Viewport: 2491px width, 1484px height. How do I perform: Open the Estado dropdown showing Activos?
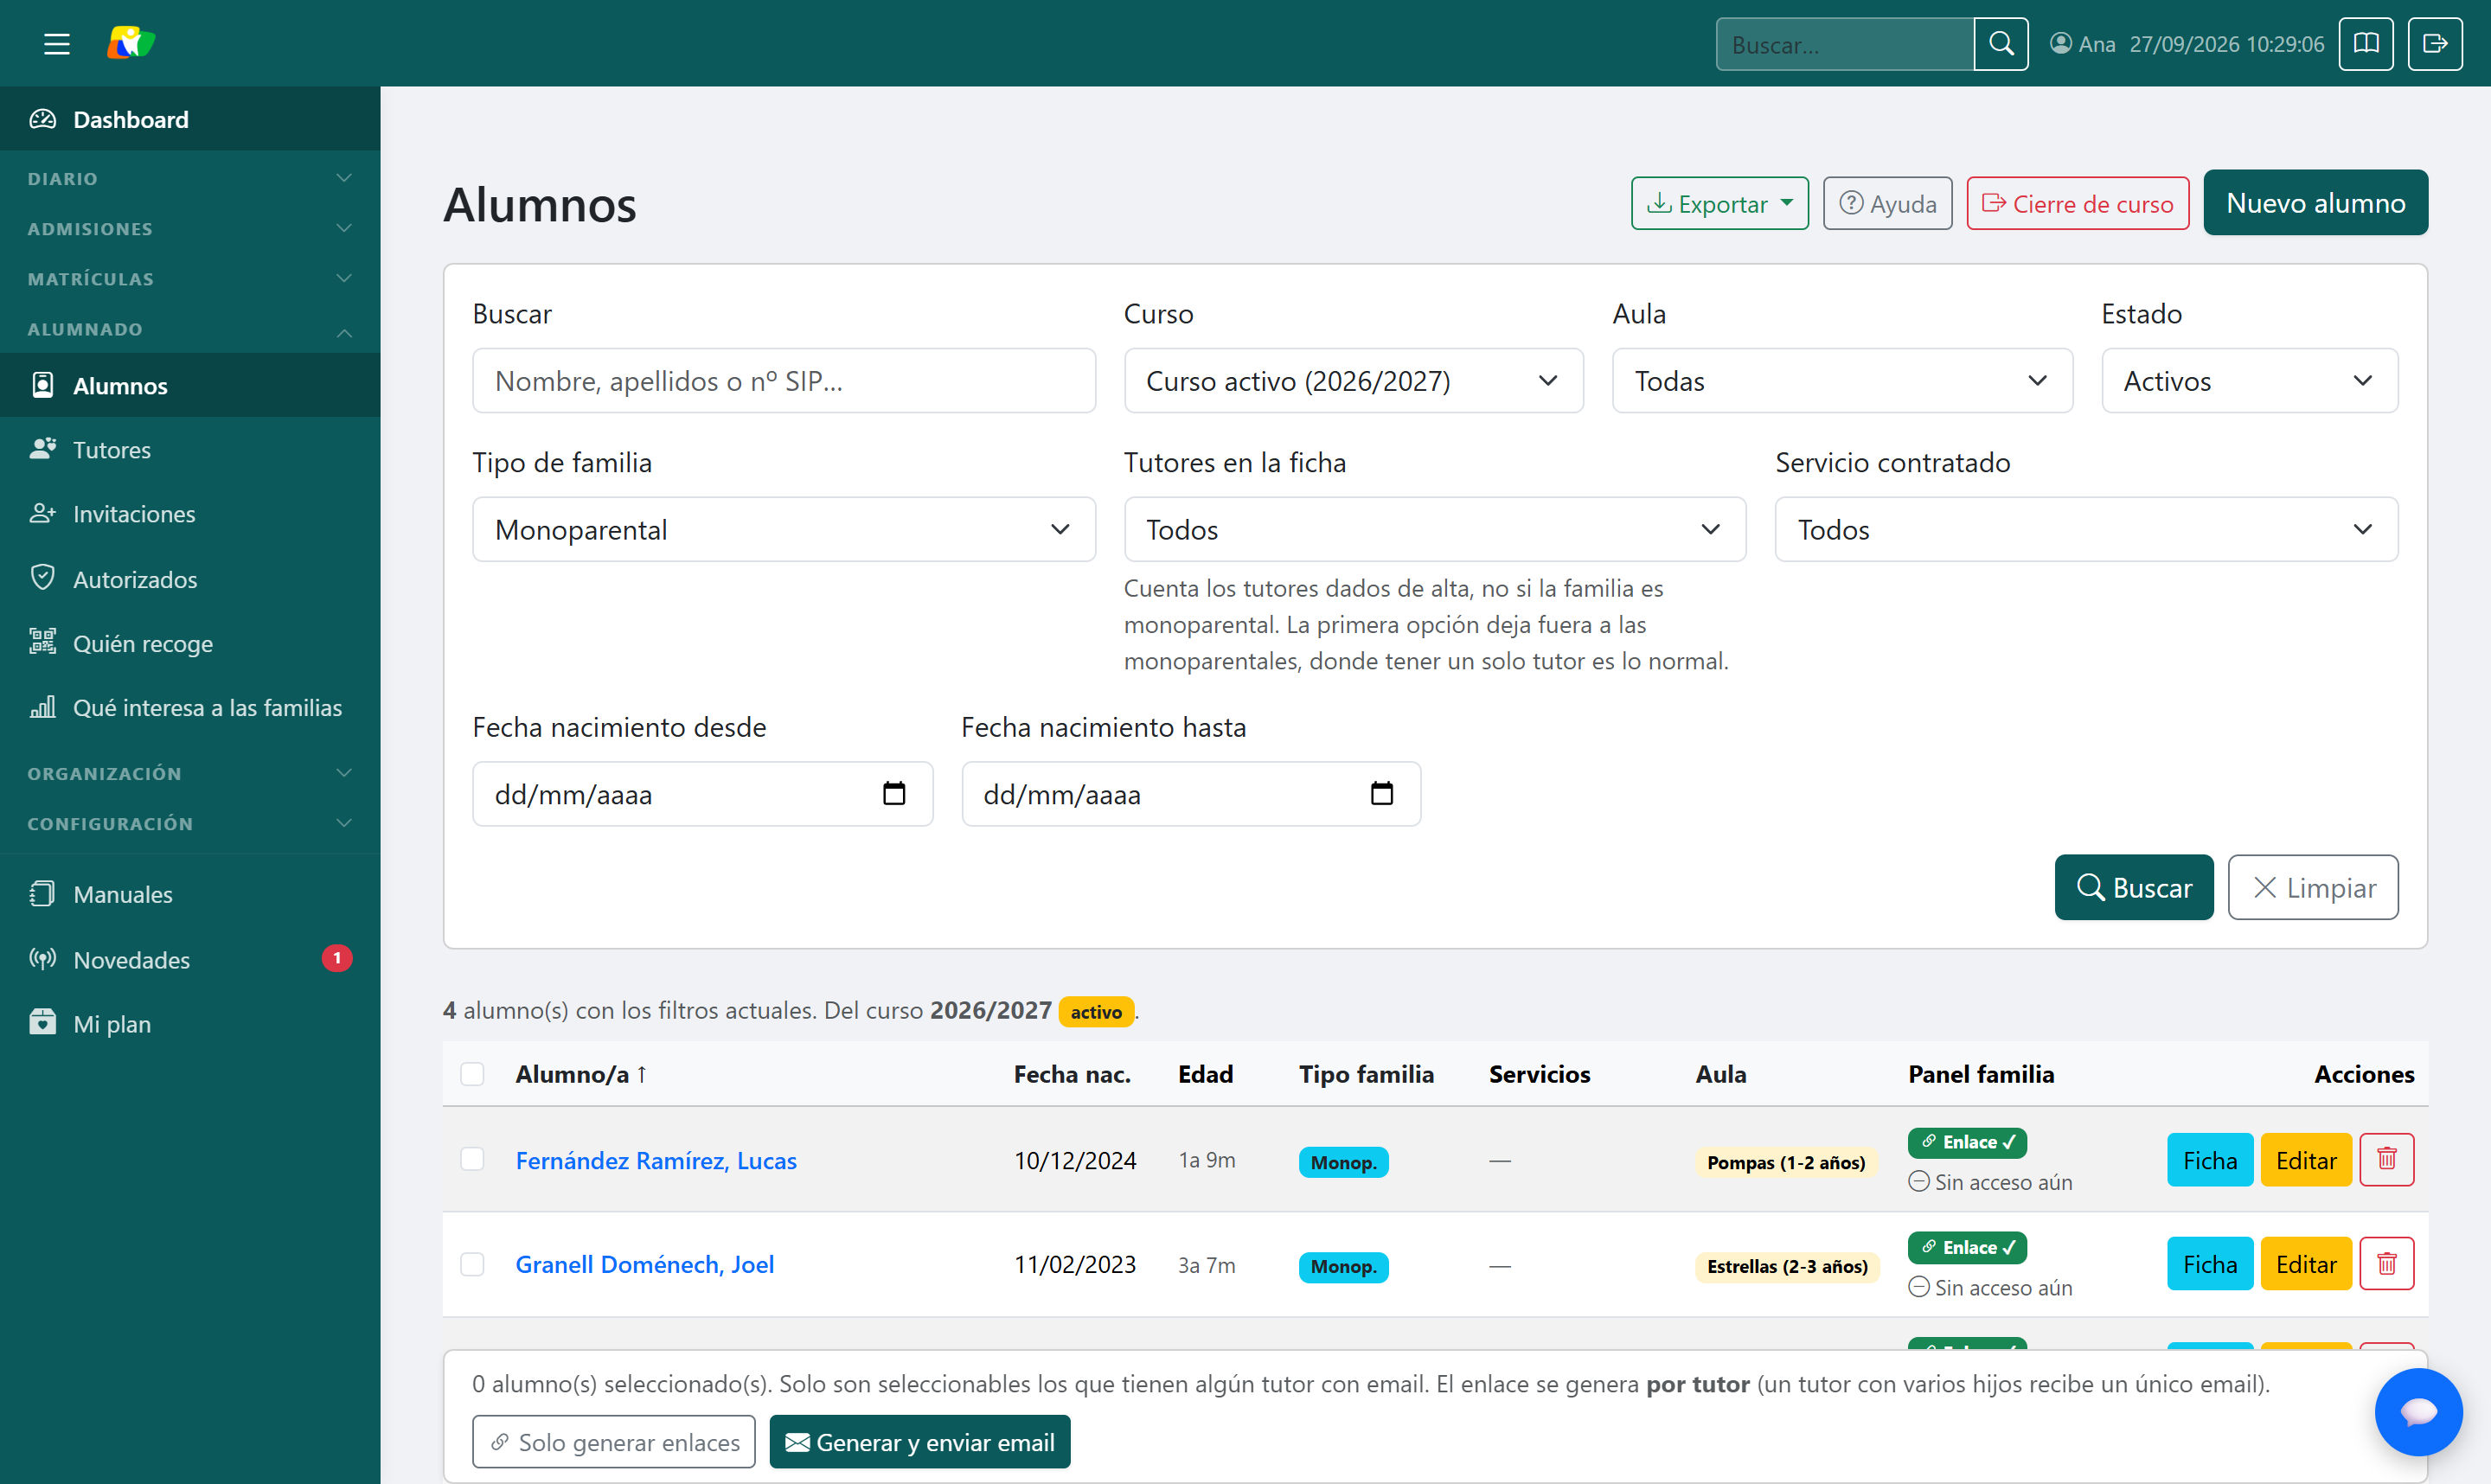tap(2249, 381)
